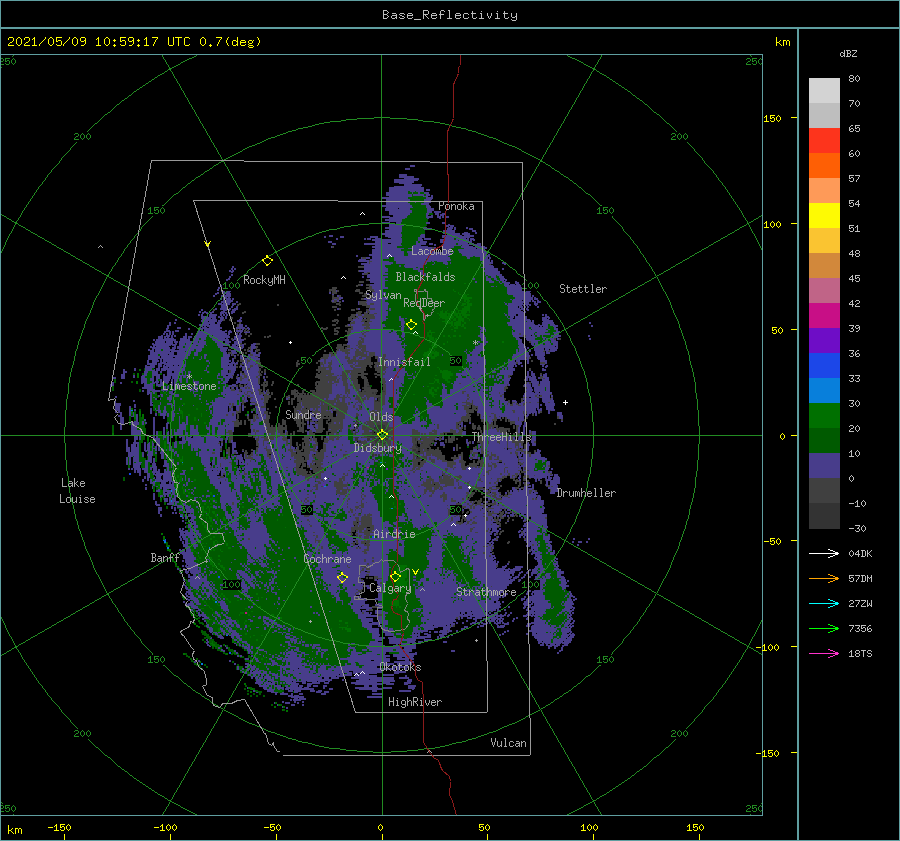The height and width of the screenshot is (841, 900).
Task: Select yellow diamond marker at Calgary
Action: [x=395, y=576]
